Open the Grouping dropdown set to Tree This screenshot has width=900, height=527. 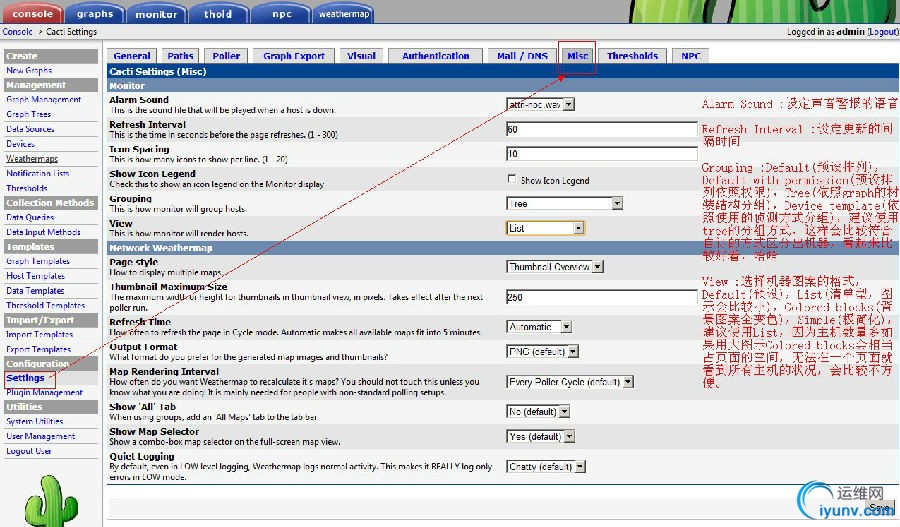pyautogui.click(x=564, y=203)
